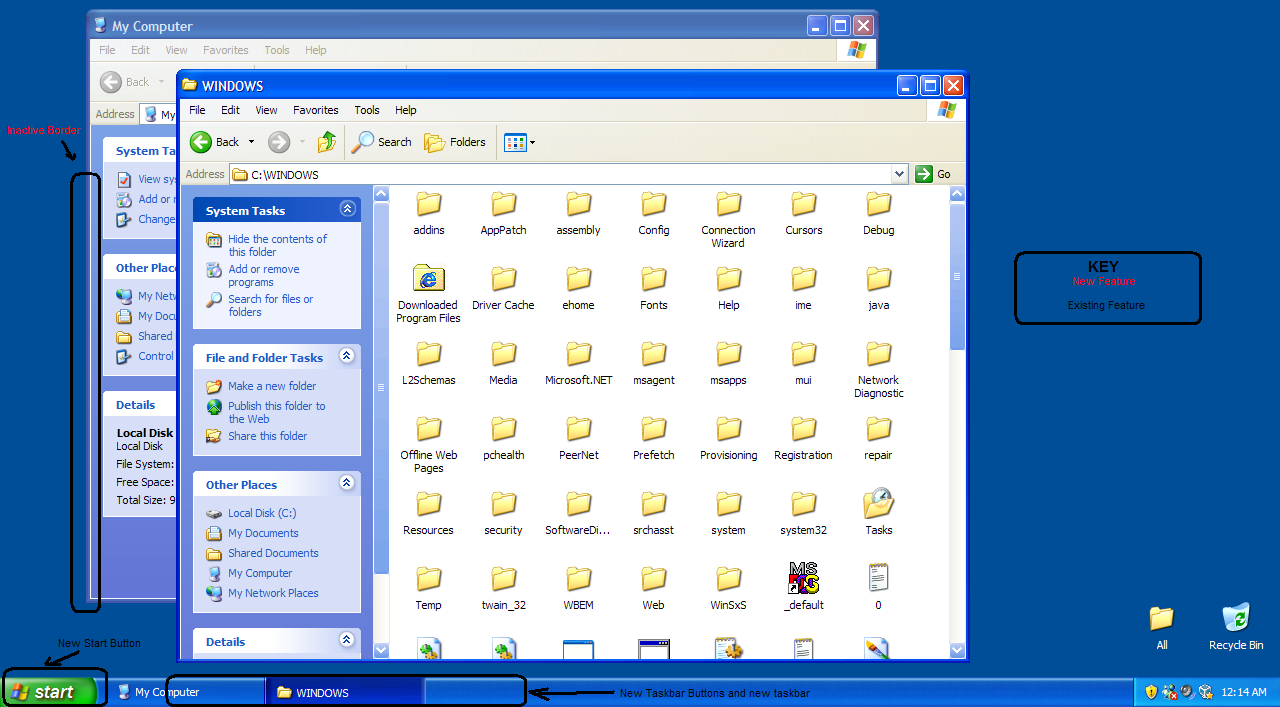Image resolution: width=1280 pixels, height=707 pixels.
Task: Collapse the System Tasks panel
Action: (347, 209)
